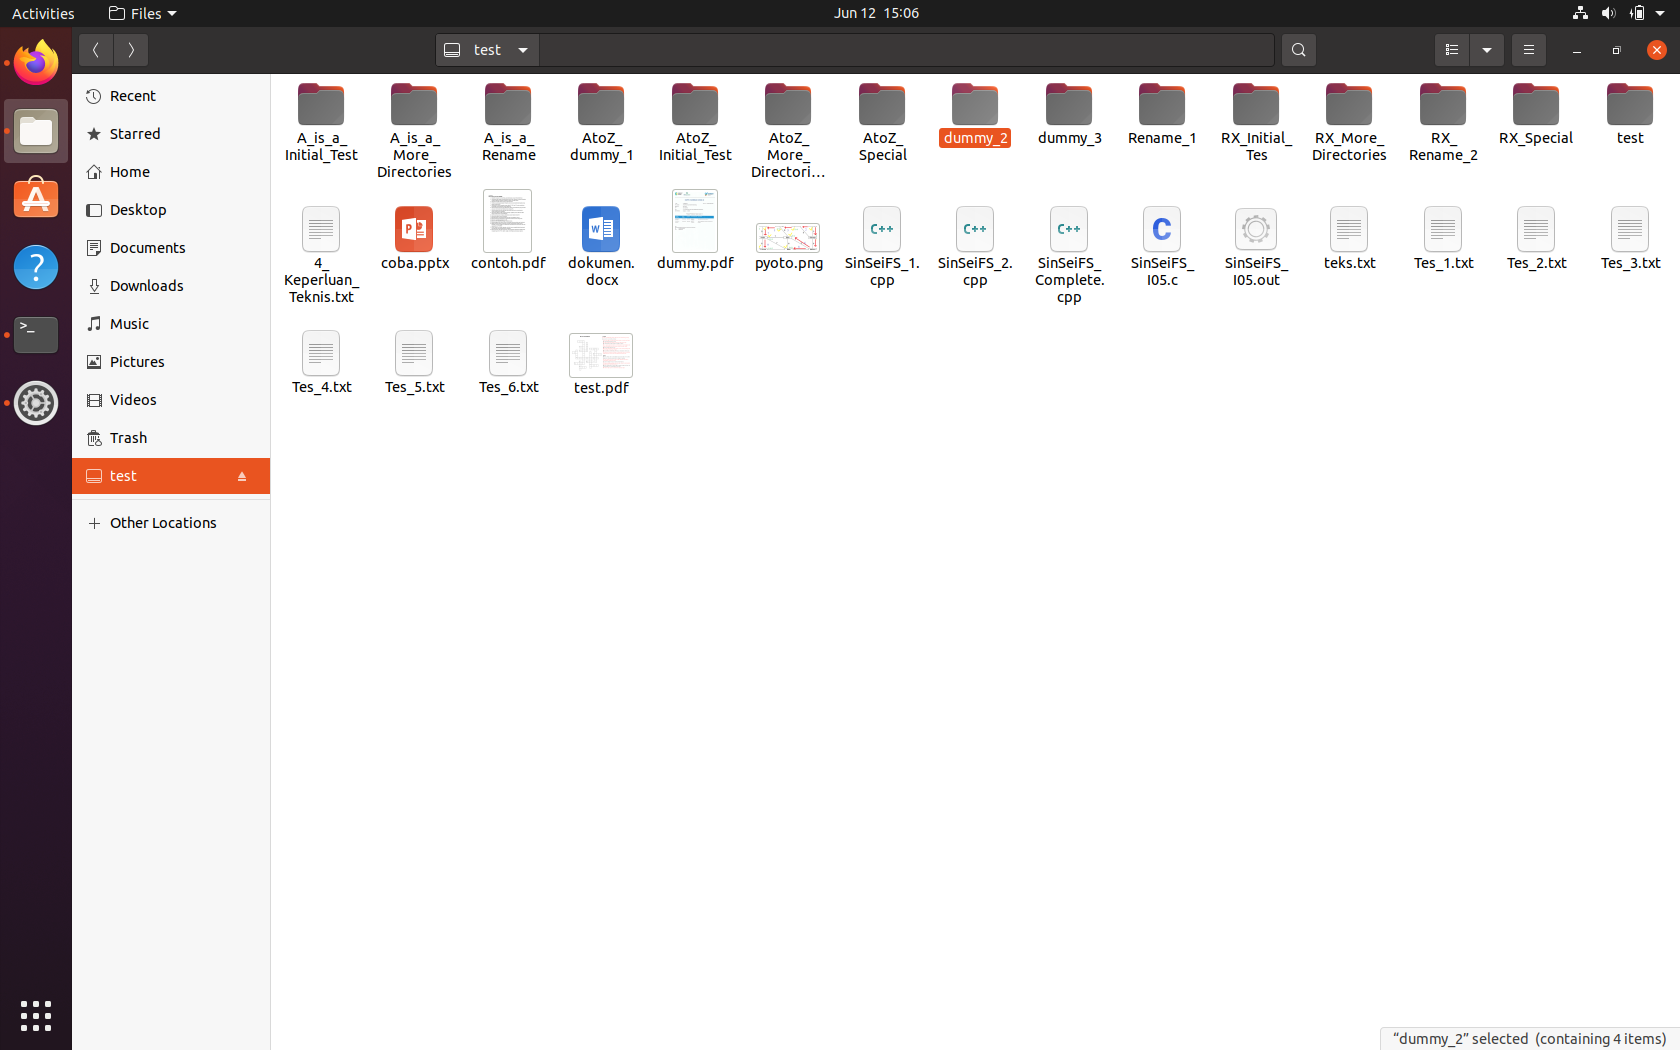
Task: Open Other Locations from sidebar
Action: tap(163, 522)
